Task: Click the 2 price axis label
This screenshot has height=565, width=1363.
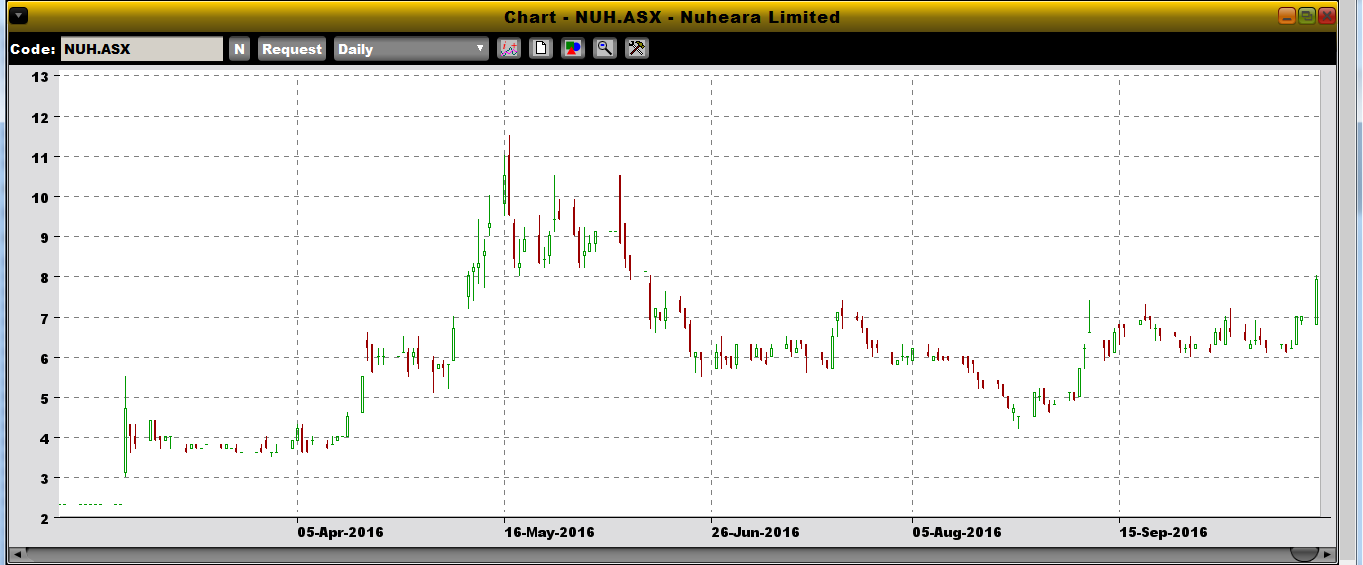Action: coord(44,518)
